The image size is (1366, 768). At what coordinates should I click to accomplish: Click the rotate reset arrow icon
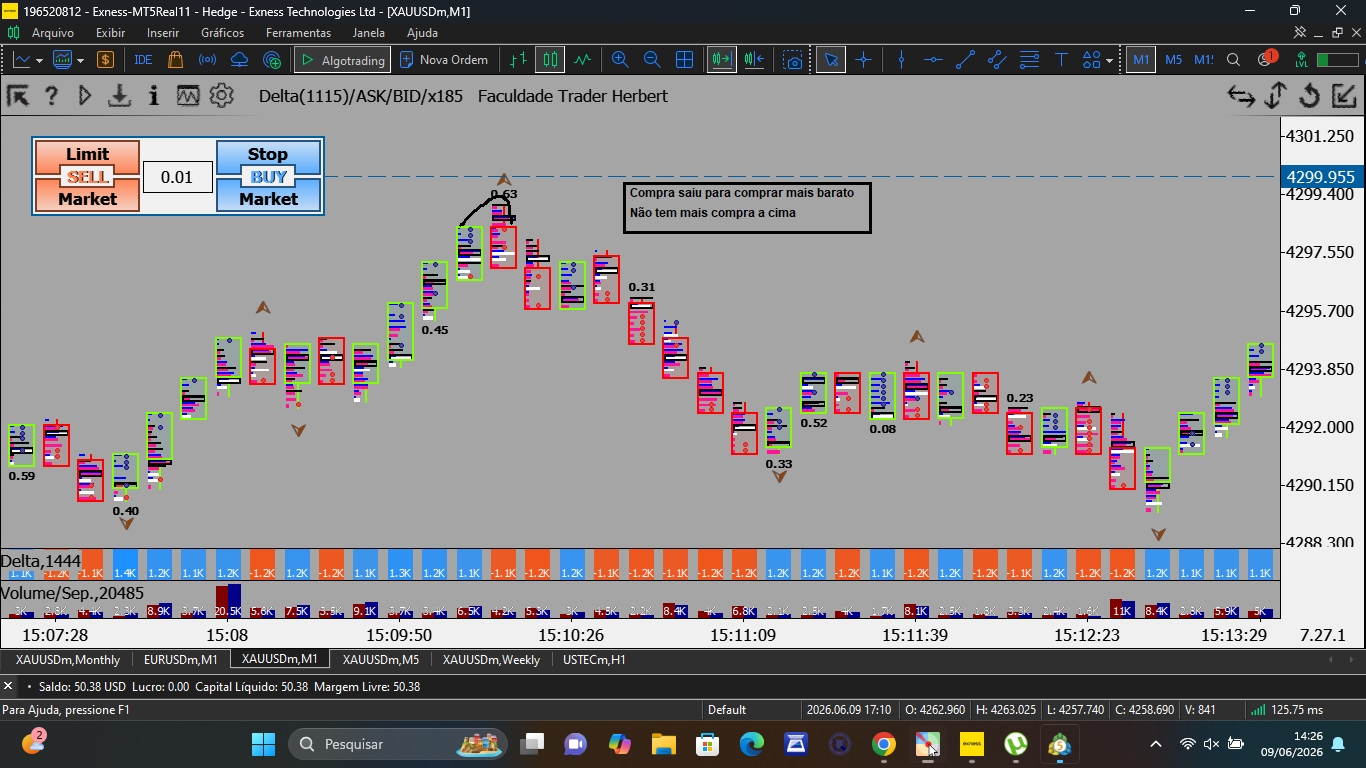pyautogui.click(x=1310, y=96)
